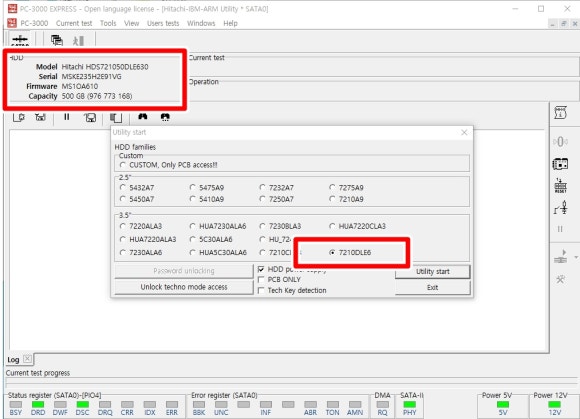Open the Users tests menu
This screenshot has width=580, height=419.
pos(163,23)
